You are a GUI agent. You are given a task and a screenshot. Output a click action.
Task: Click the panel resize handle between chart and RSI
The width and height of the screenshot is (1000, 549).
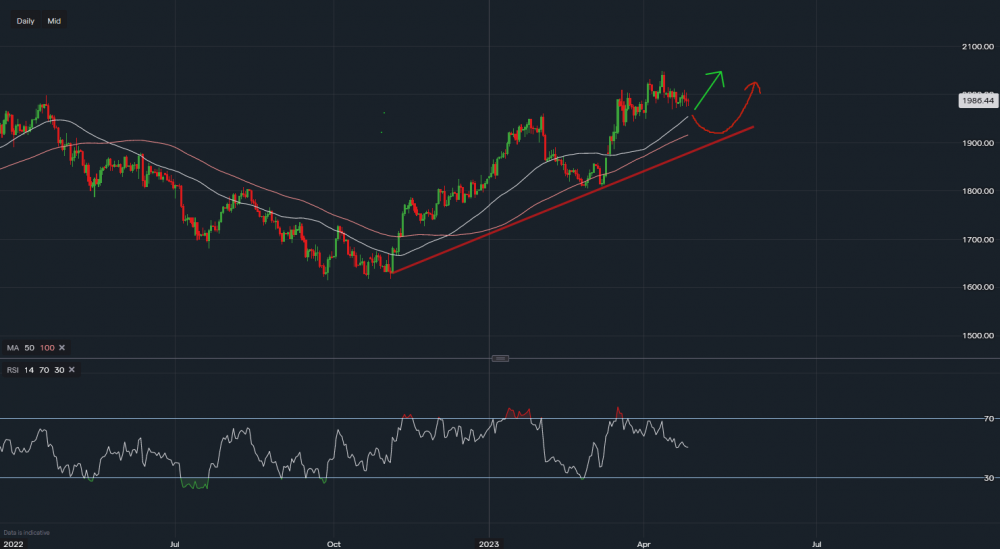pos(501,358)
